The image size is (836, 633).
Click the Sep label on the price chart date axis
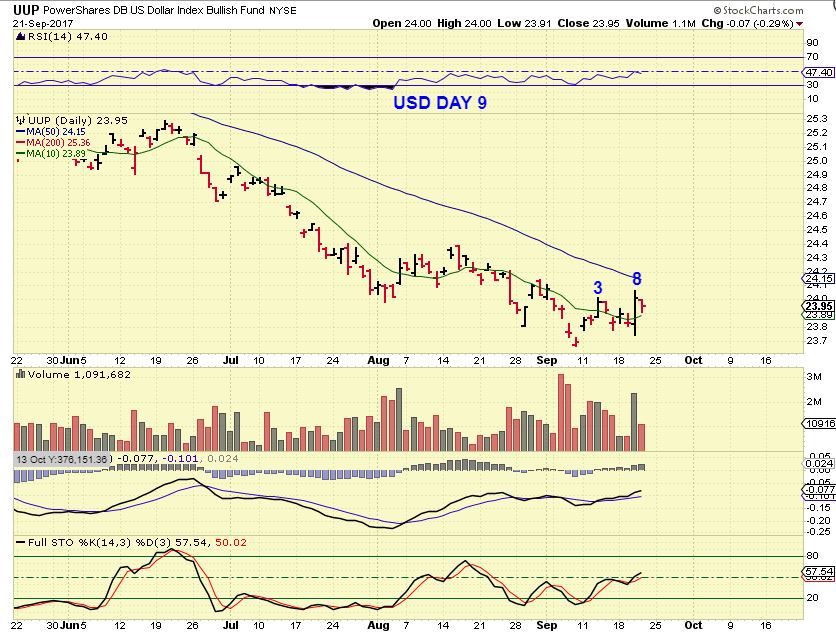[x=546, y=360]
